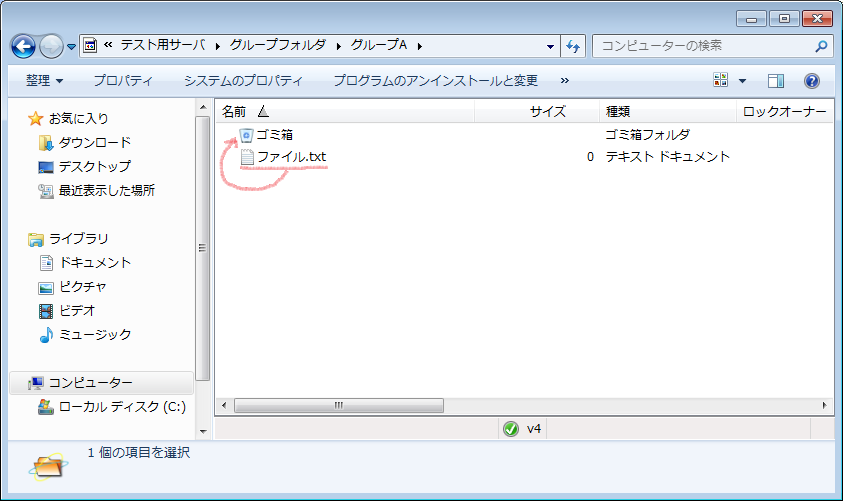Click the change view icon
The width and height of the screenshot is (843, 501).
click(721, 80)
